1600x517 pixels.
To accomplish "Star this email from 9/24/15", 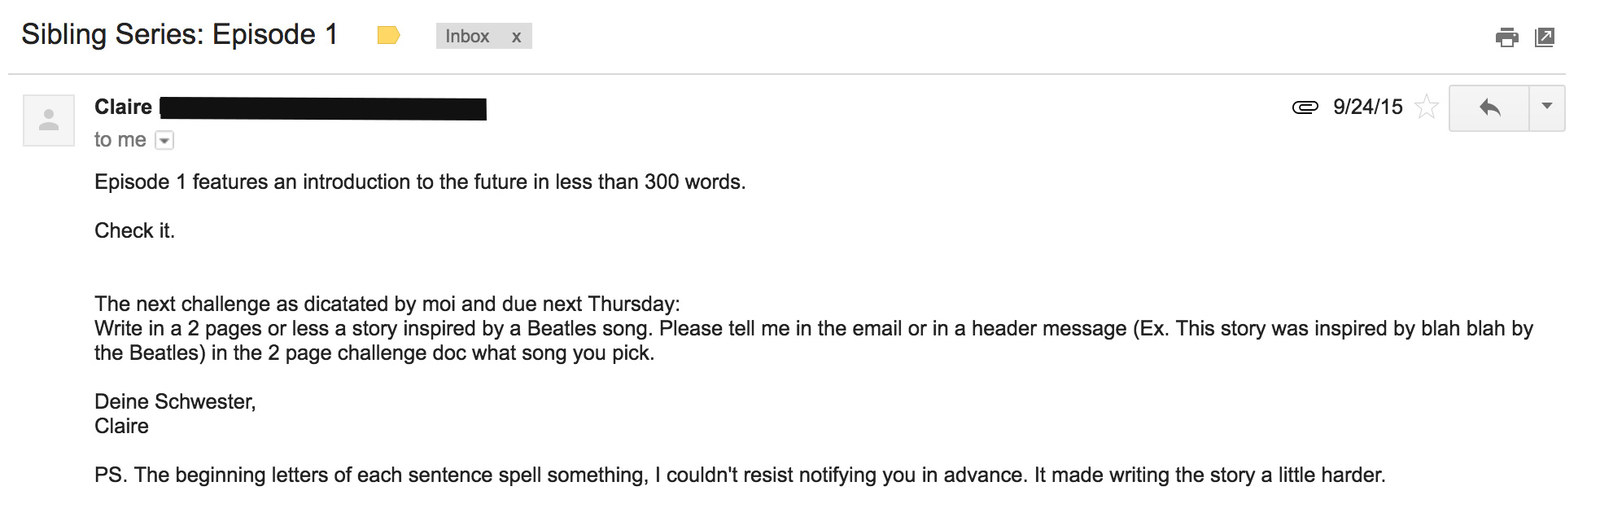I will coord(1427,107).
